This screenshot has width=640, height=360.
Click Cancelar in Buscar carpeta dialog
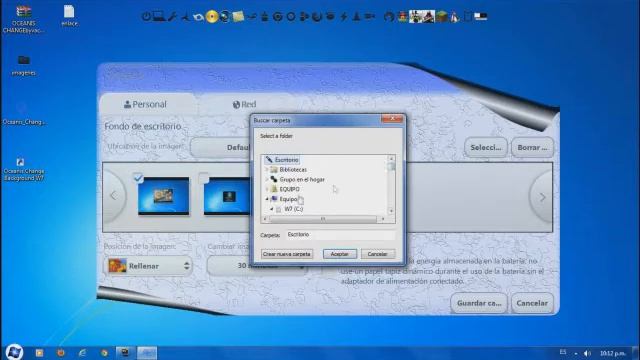point(378,254)
